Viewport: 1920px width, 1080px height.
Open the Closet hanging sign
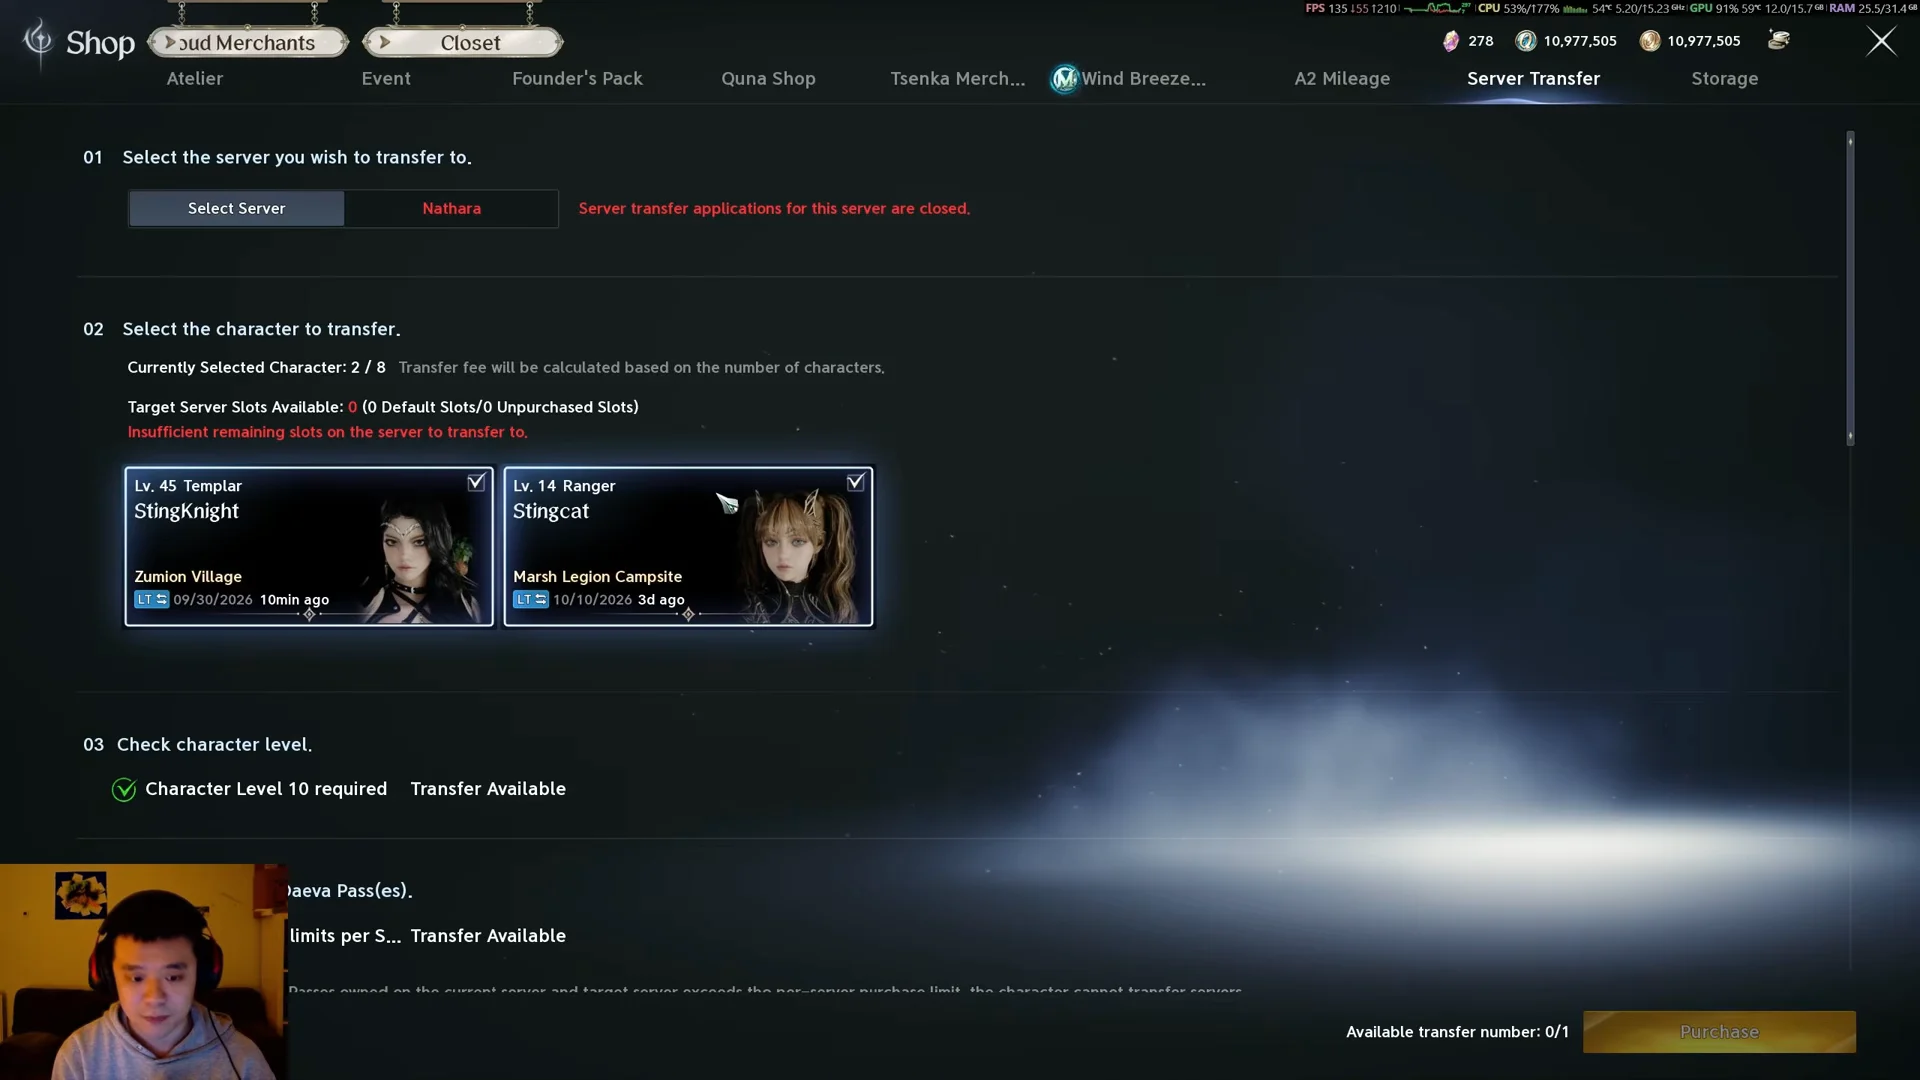pyautogui.click(x=463, y=42)
